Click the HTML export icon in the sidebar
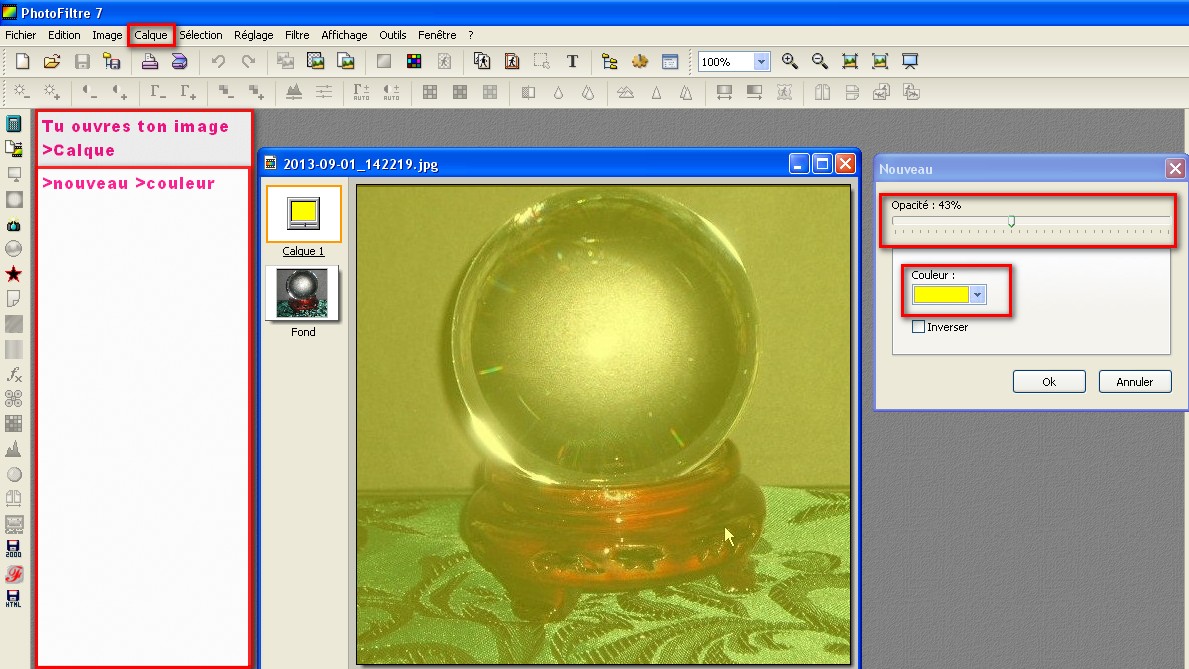This screenshot has width=1189, height=669. 14,598
